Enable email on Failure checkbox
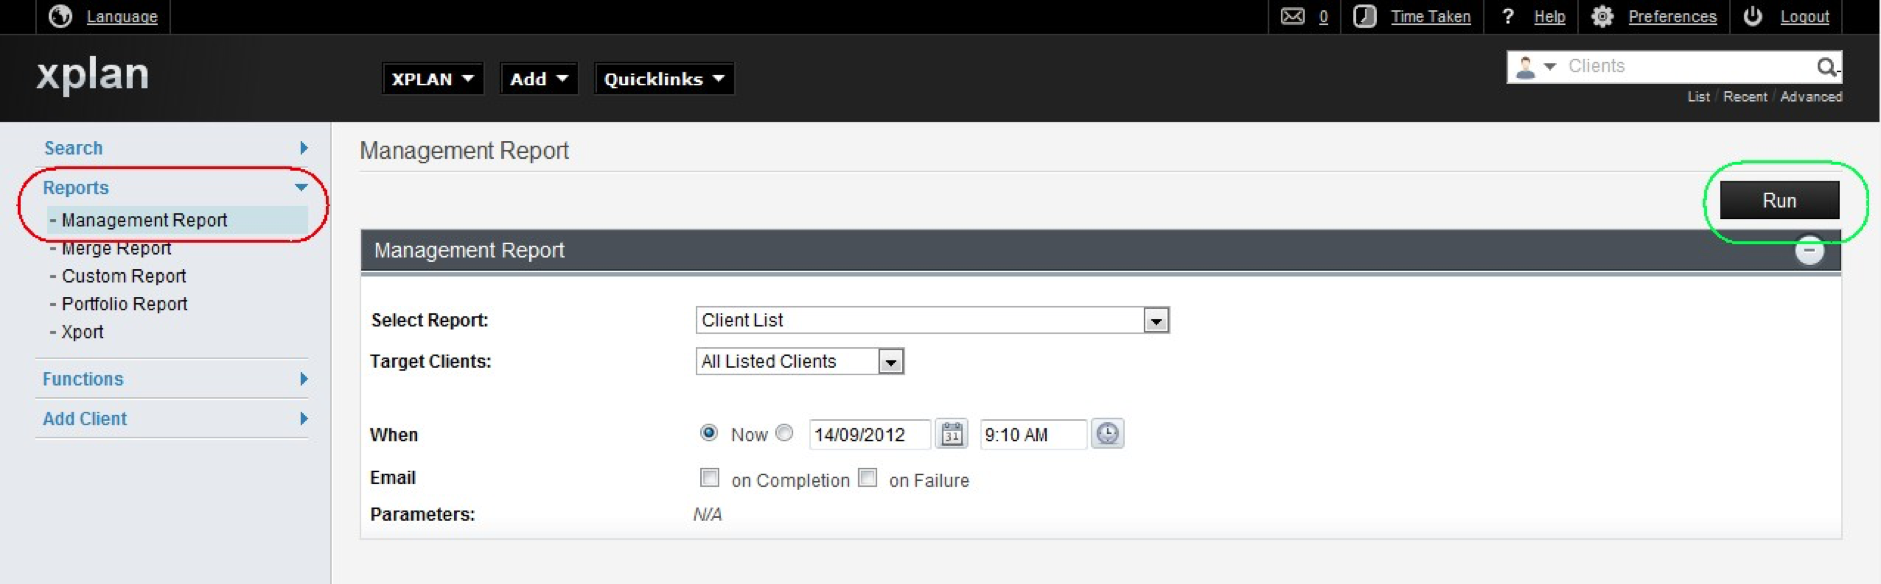The image size is (1881, 584). tap(868, 478)
